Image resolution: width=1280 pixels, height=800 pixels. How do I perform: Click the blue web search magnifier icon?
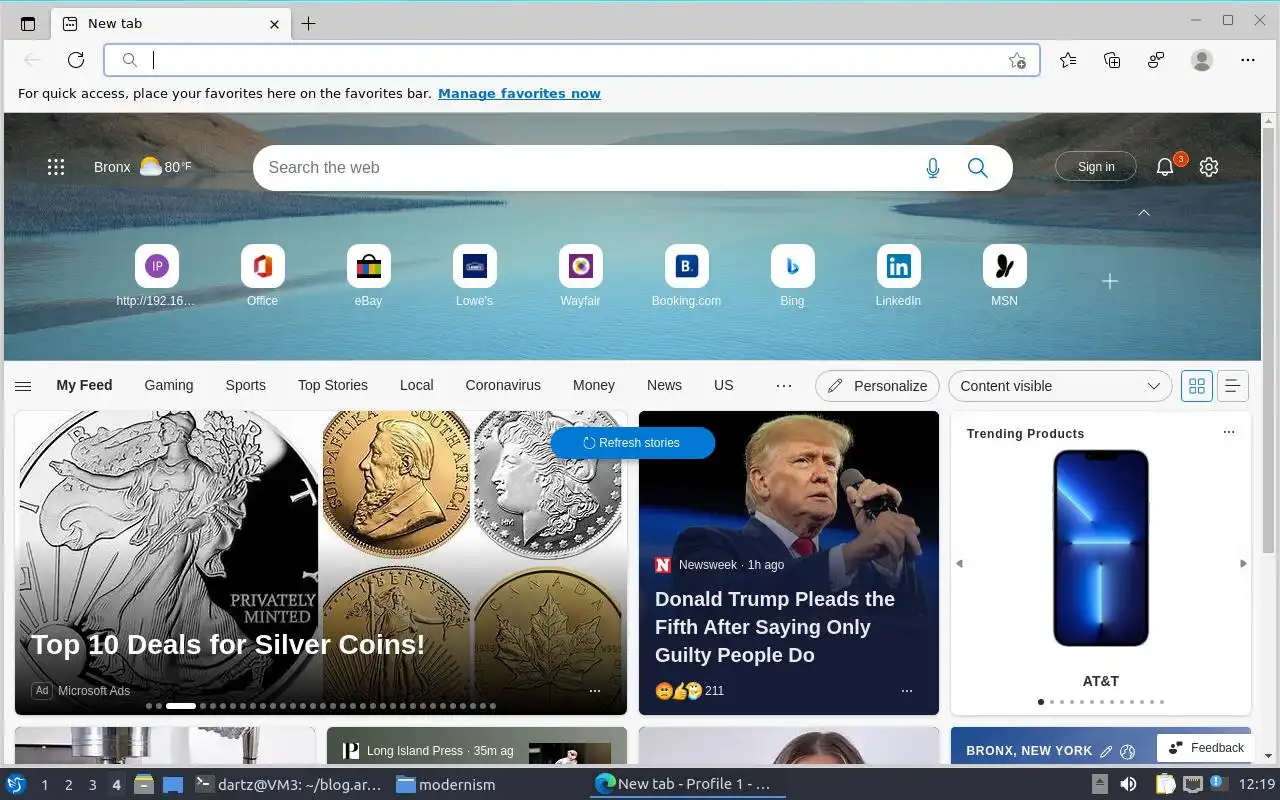click(x=978, y=168)
